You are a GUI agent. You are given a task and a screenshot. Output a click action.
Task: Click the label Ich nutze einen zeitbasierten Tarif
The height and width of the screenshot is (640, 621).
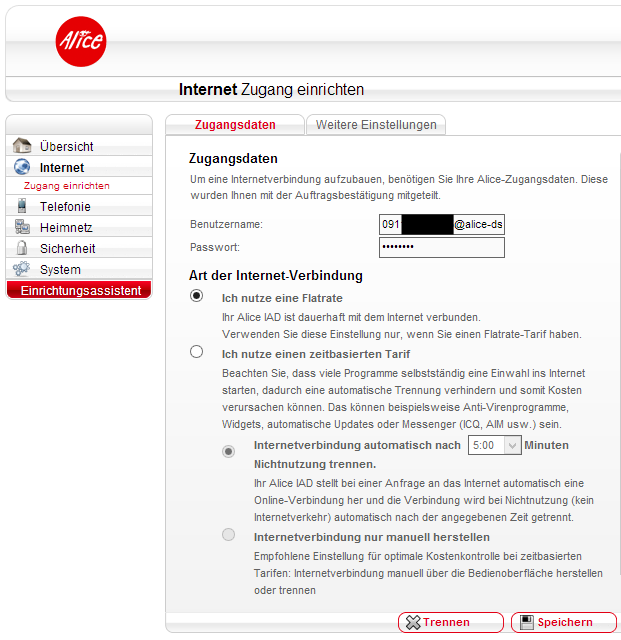pyautogui.click(x=316, y=354)
